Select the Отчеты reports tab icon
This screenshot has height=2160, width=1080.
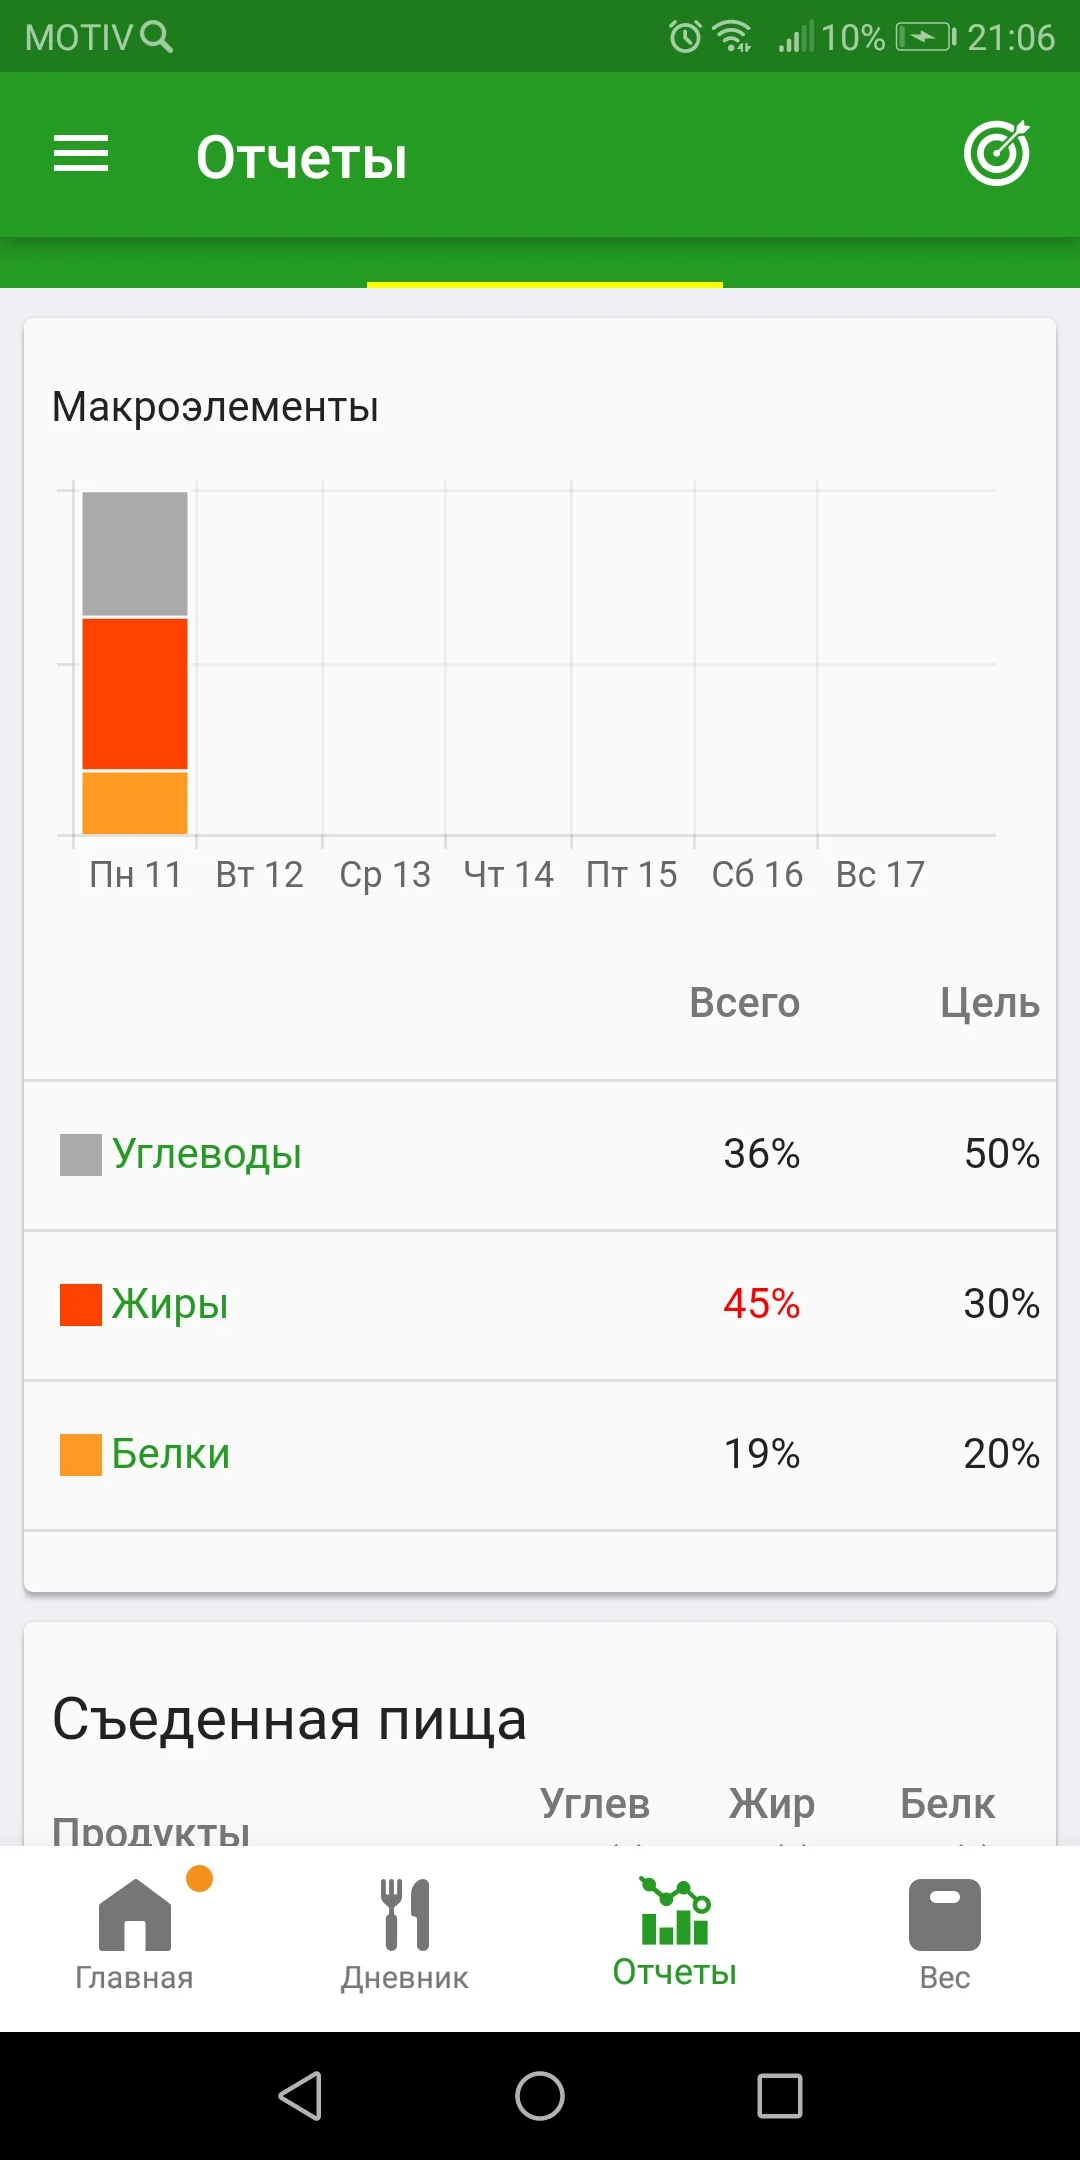pos(675,1912)
